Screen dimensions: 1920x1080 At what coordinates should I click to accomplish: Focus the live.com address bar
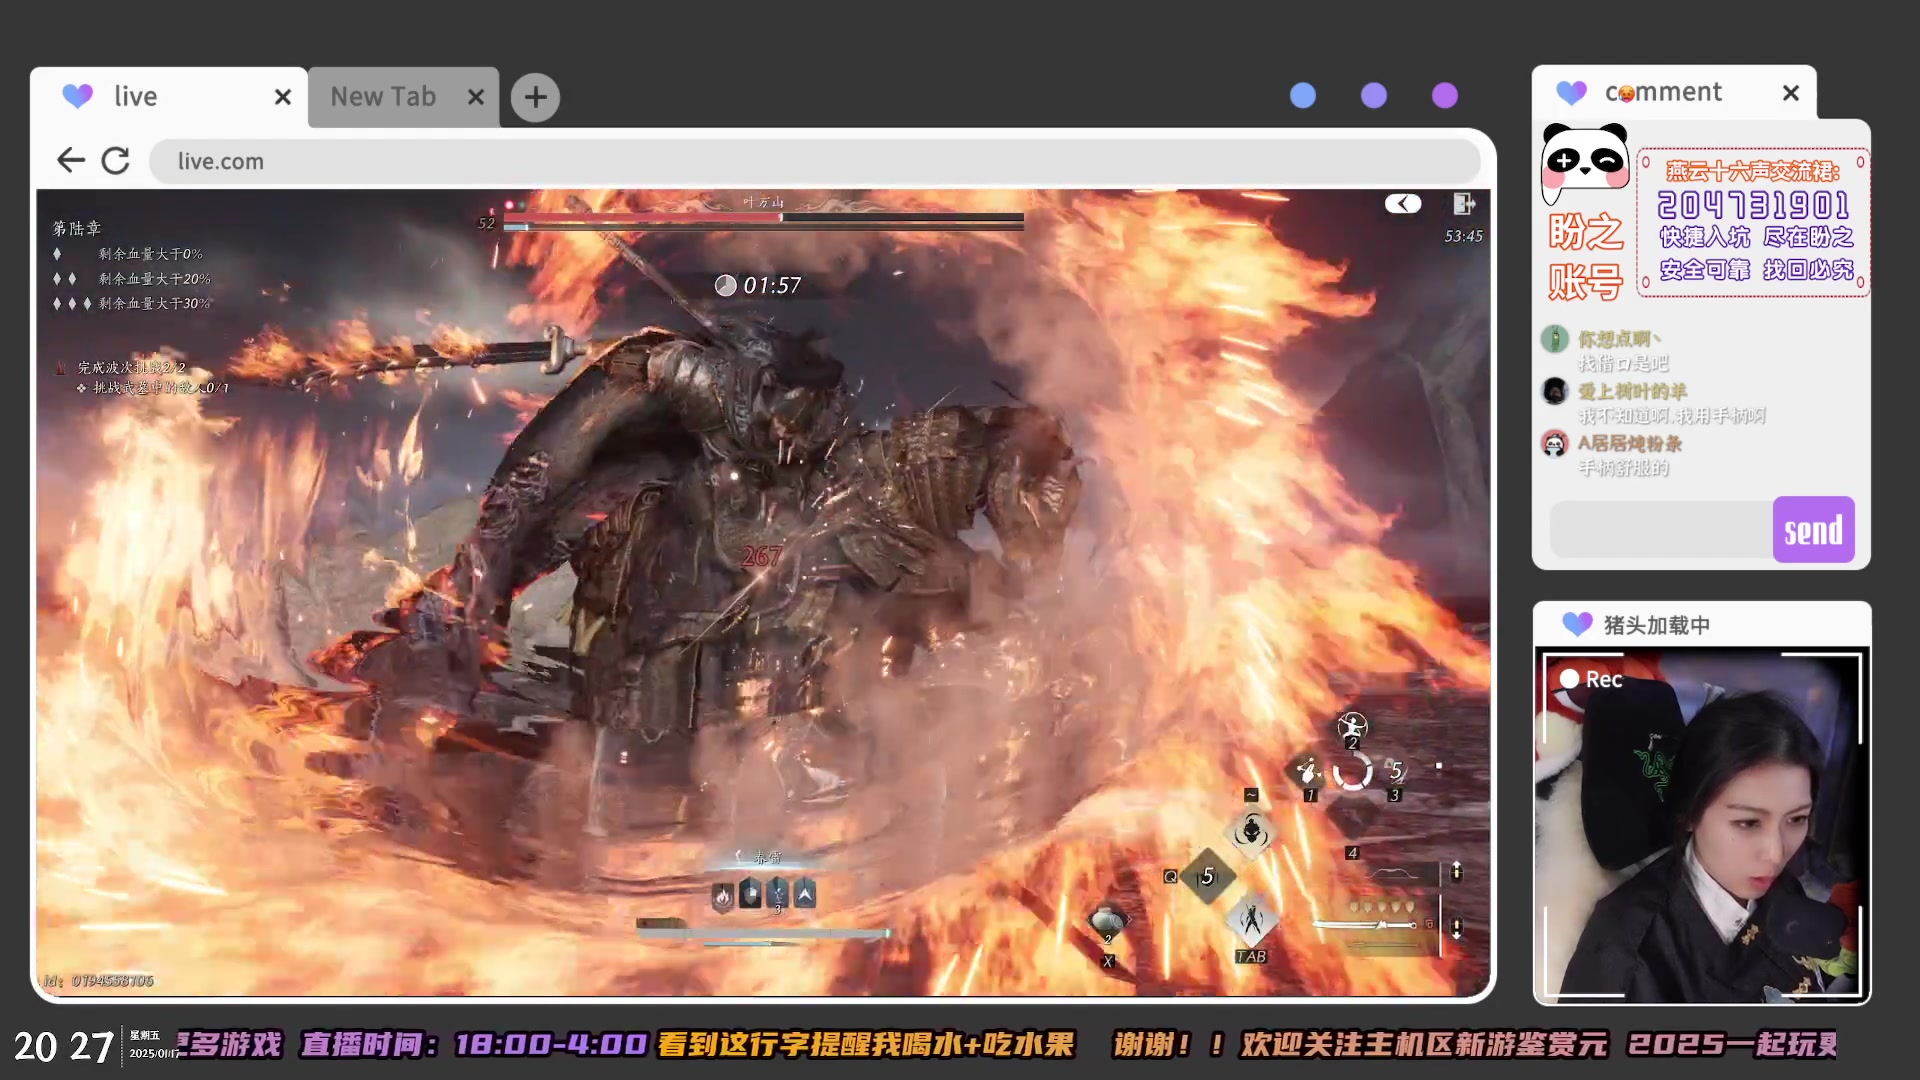814,161
